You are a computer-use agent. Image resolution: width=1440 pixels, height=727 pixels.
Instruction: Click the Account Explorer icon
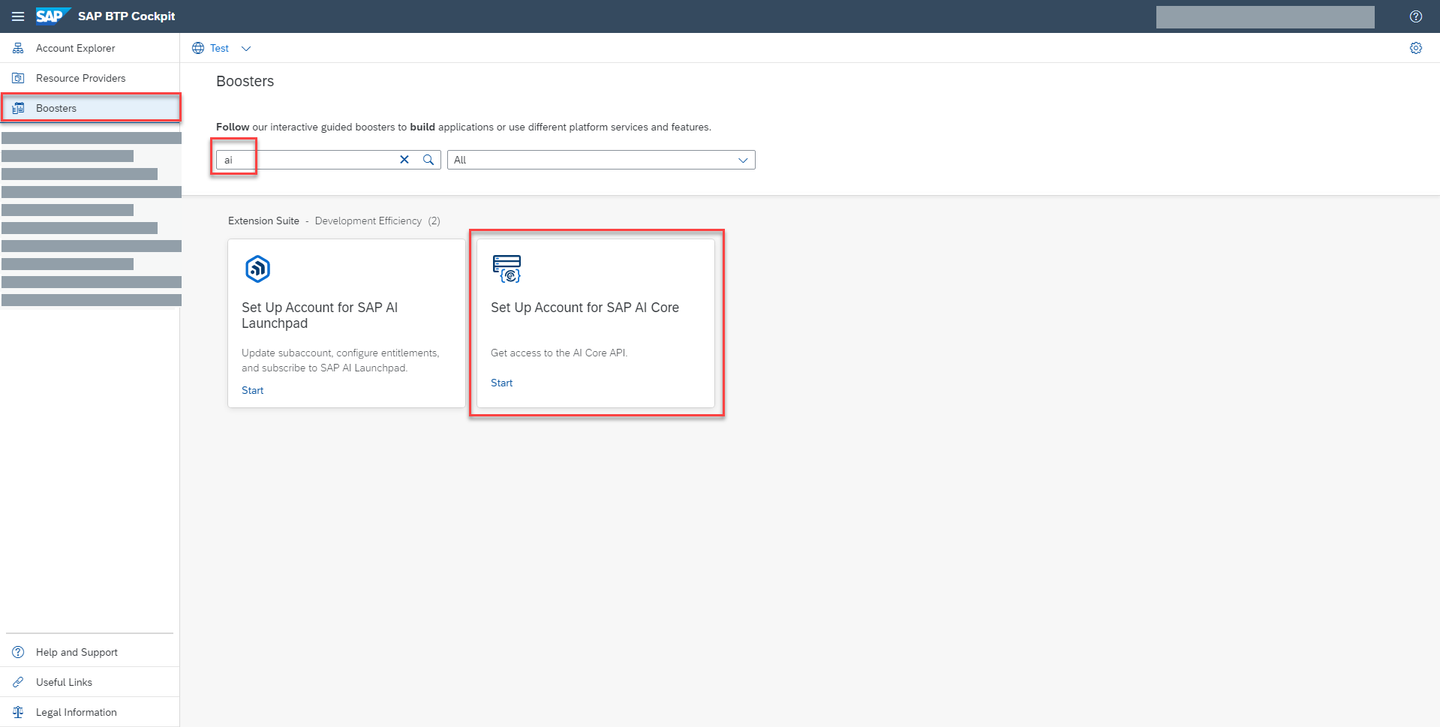18,48
